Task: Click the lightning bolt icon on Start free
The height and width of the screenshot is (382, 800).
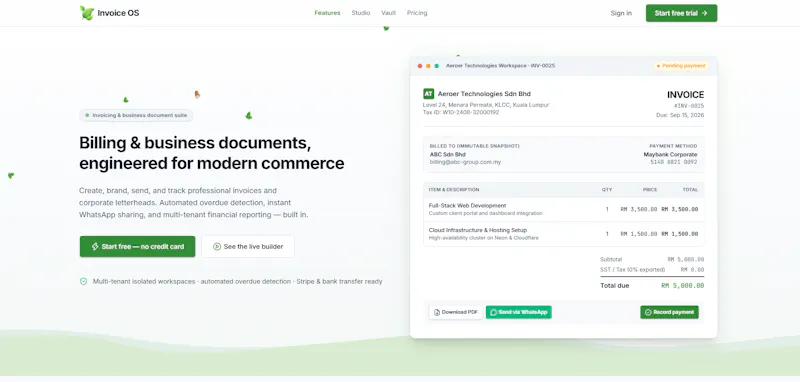Action: 95,246
